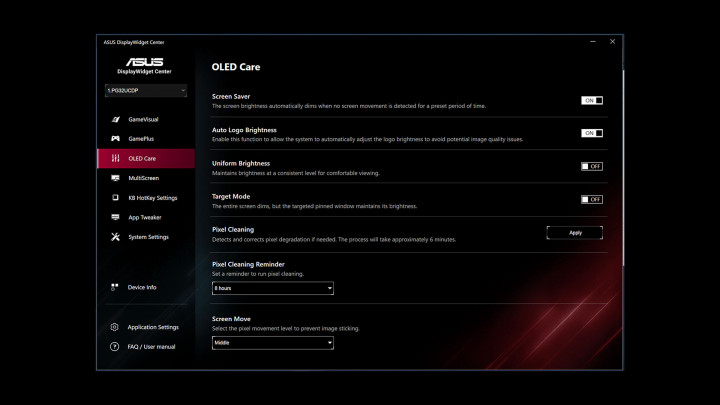Turn on the Target Mode switch
Viewport: 720px width, 405px height.
(x=592, y=199)
